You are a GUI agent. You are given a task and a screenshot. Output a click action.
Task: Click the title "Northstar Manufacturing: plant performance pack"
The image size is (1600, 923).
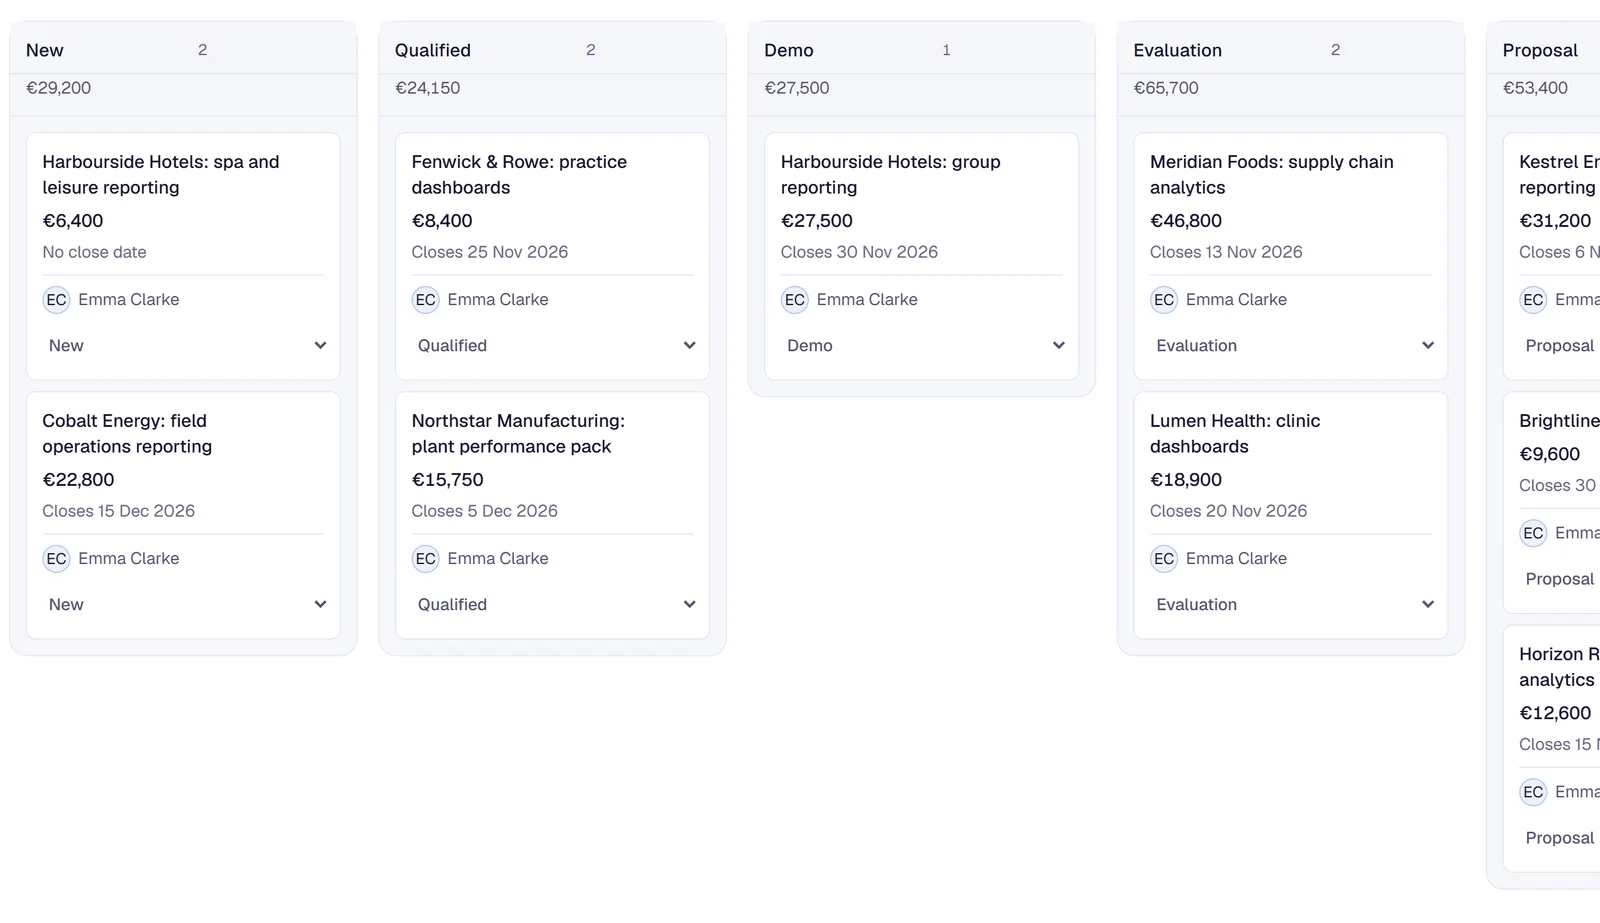coord(518,434)
